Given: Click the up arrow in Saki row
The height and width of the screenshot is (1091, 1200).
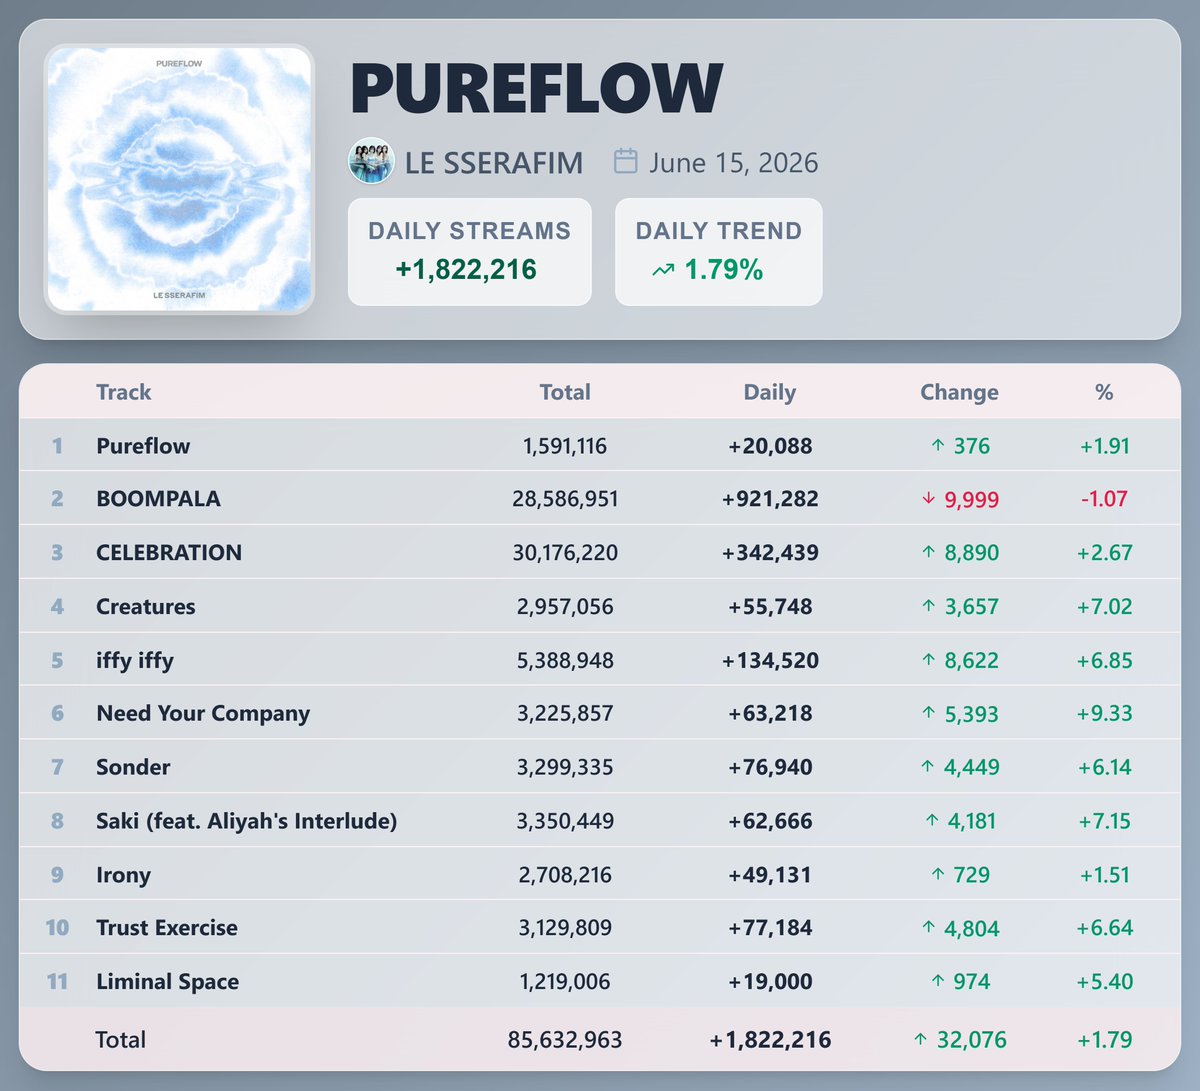Looking at the screenshot, I should (931, 821).
